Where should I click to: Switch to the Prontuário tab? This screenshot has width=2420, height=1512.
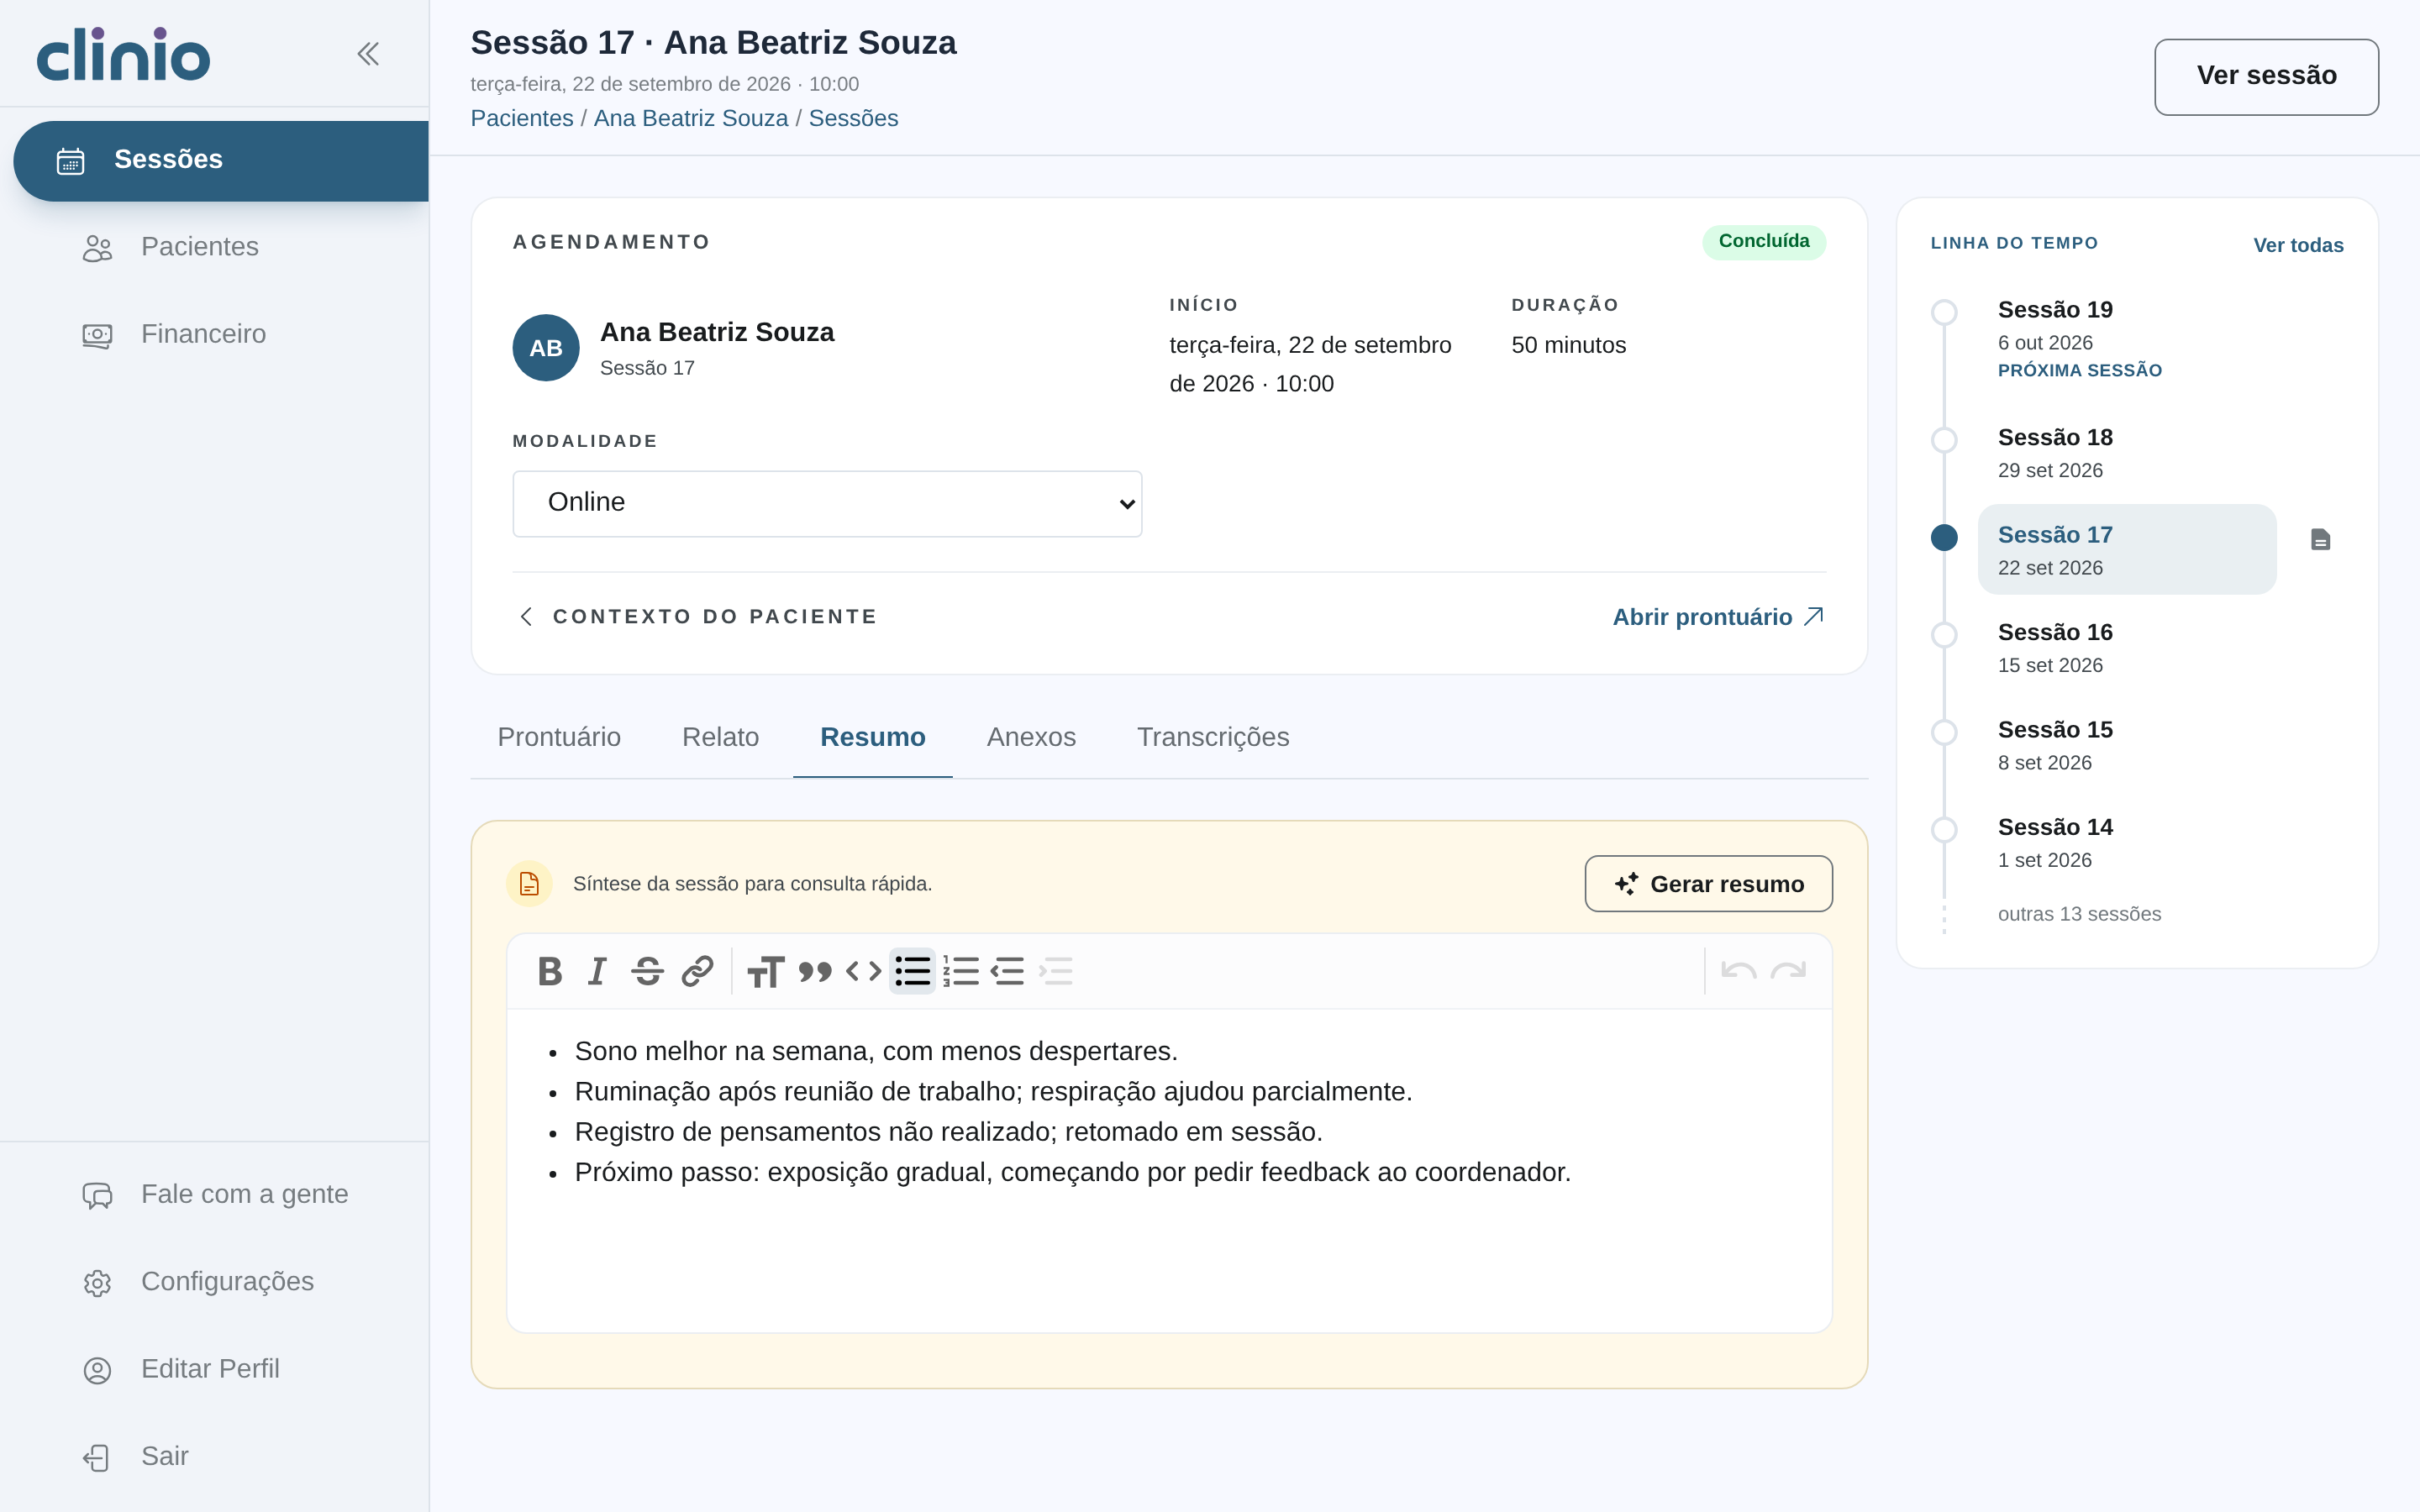click(x=559, y=737)
